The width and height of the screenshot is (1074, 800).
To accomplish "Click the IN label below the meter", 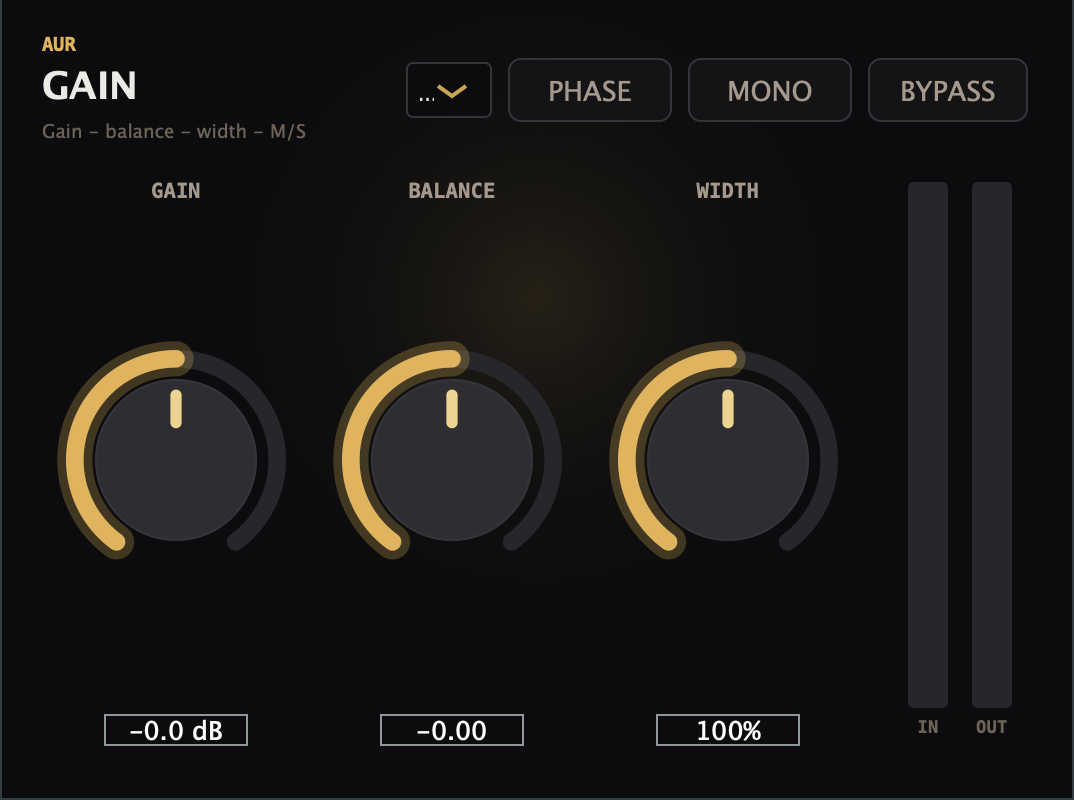I will (928, 727).
